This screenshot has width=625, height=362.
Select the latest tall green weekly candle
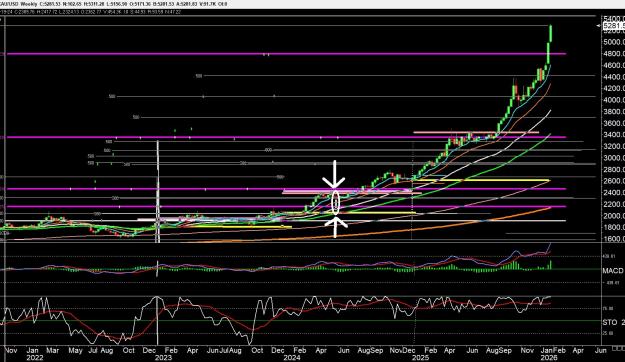tap(550, 33)
